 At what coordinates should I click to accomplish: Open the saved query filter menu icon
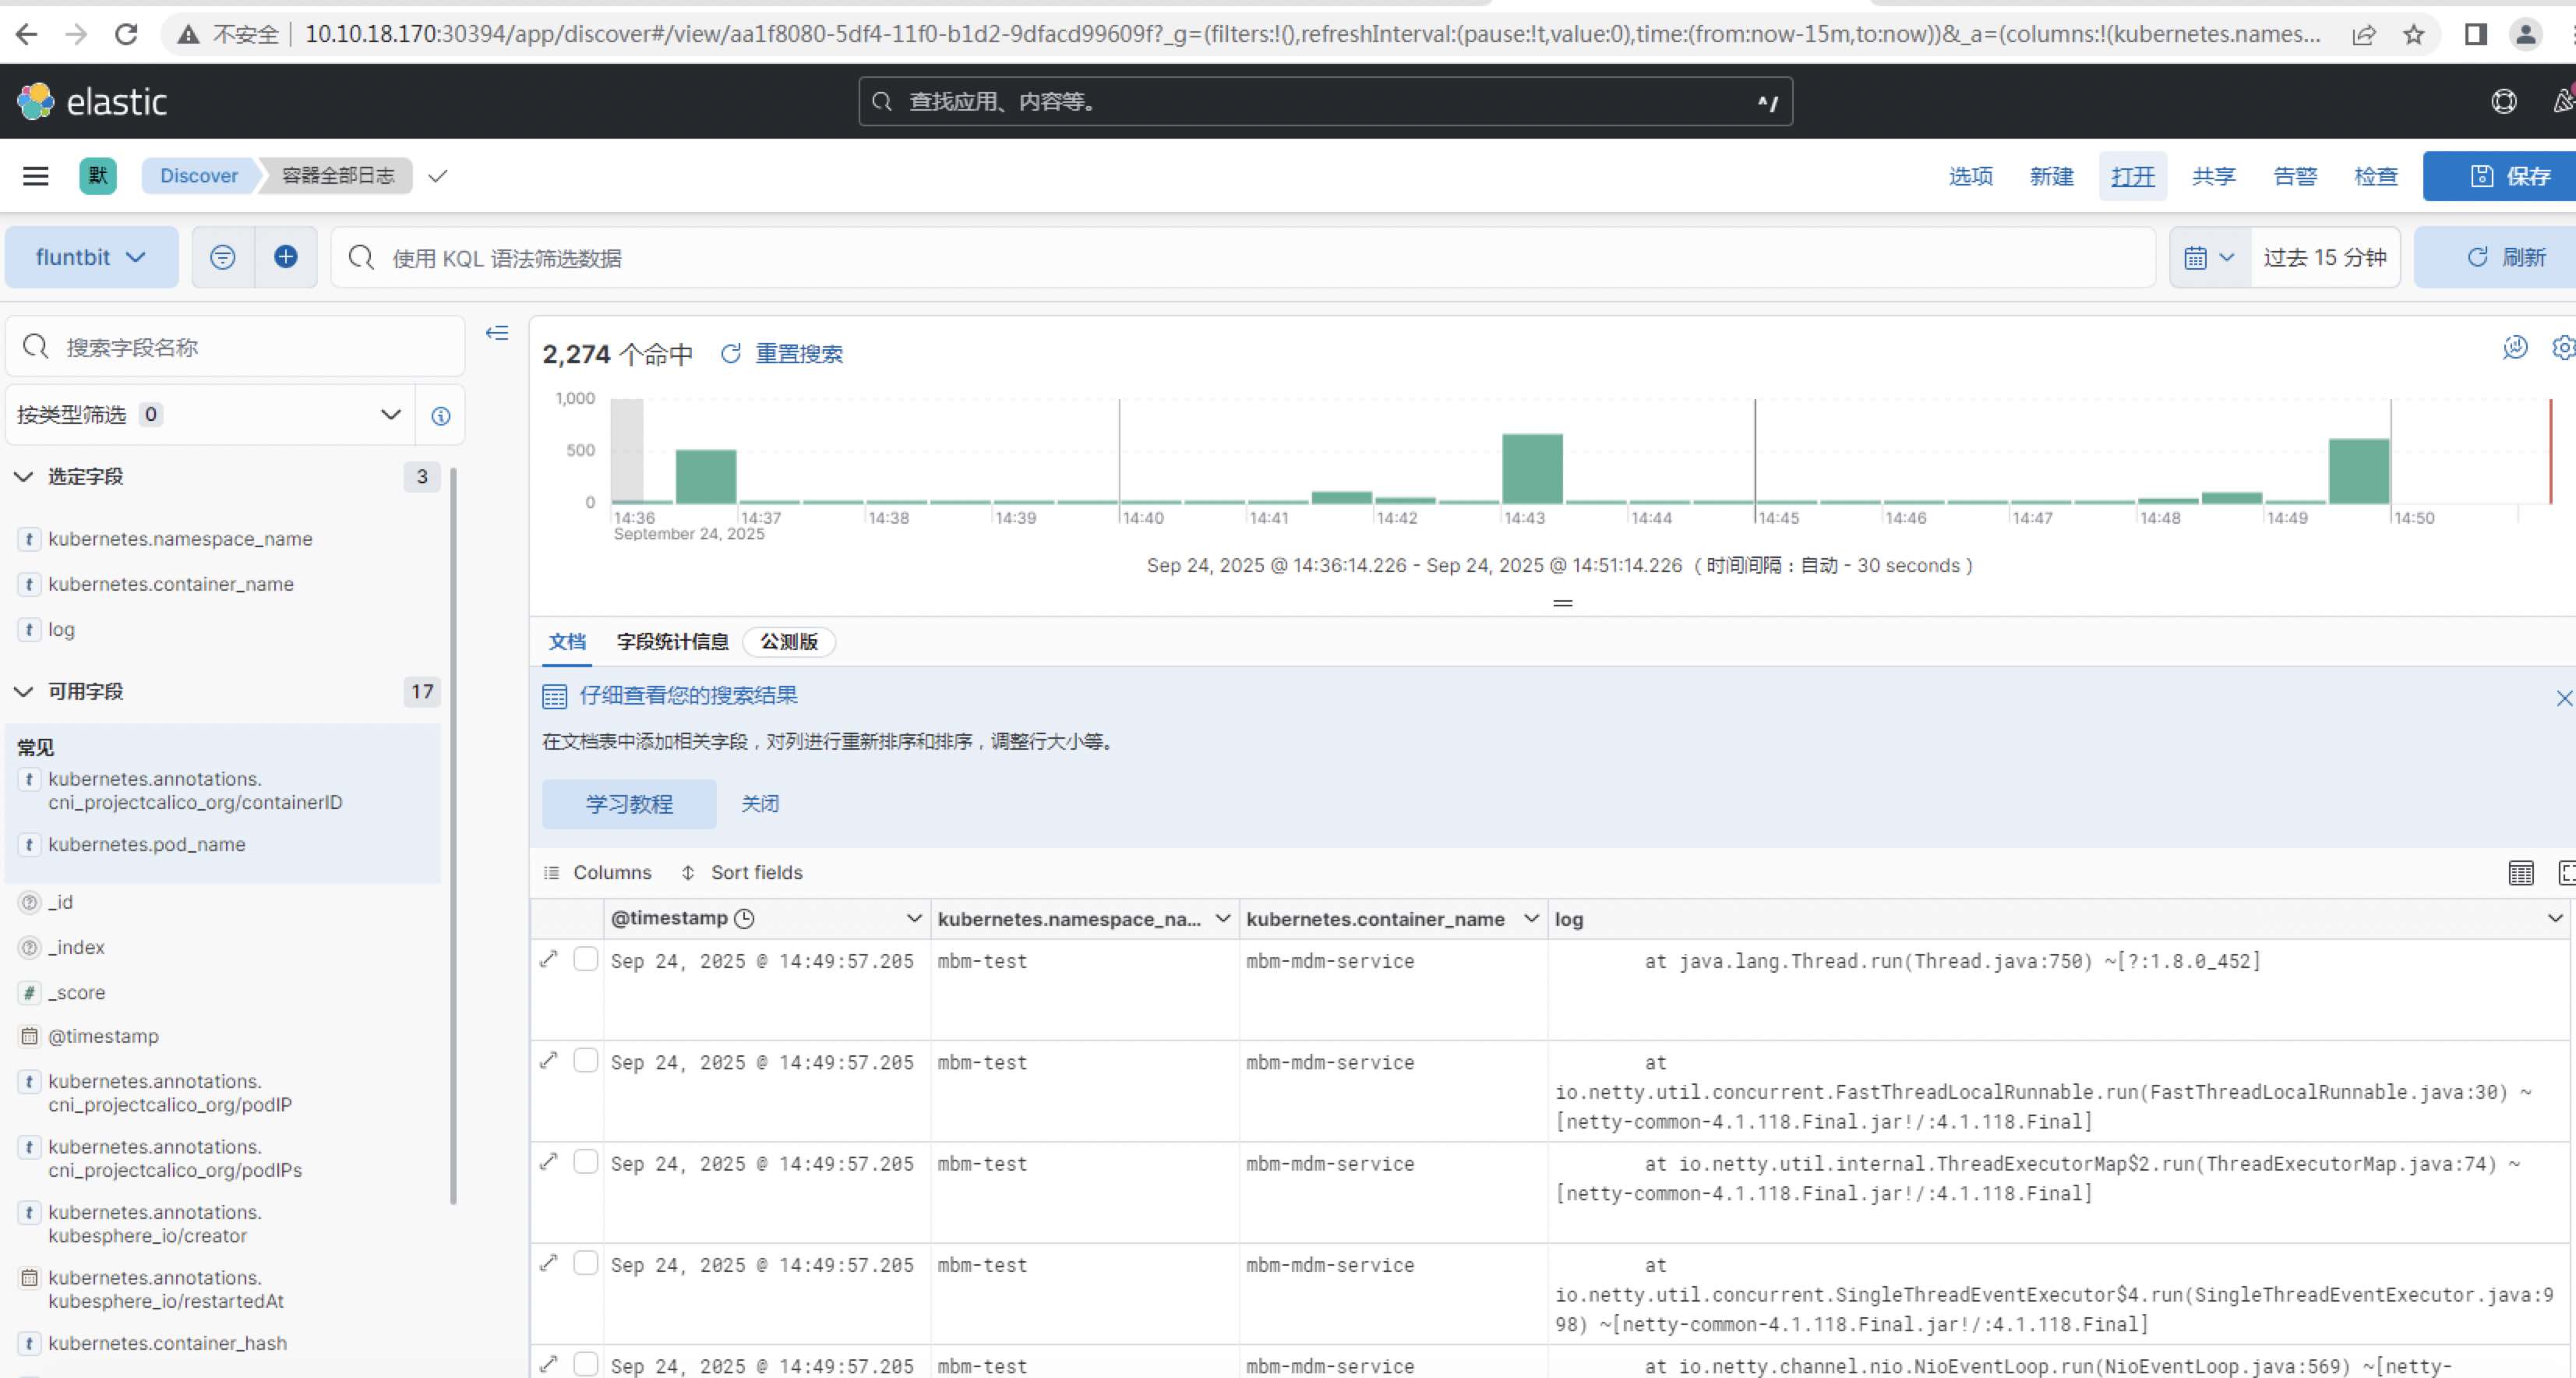(x=223, y=257)
